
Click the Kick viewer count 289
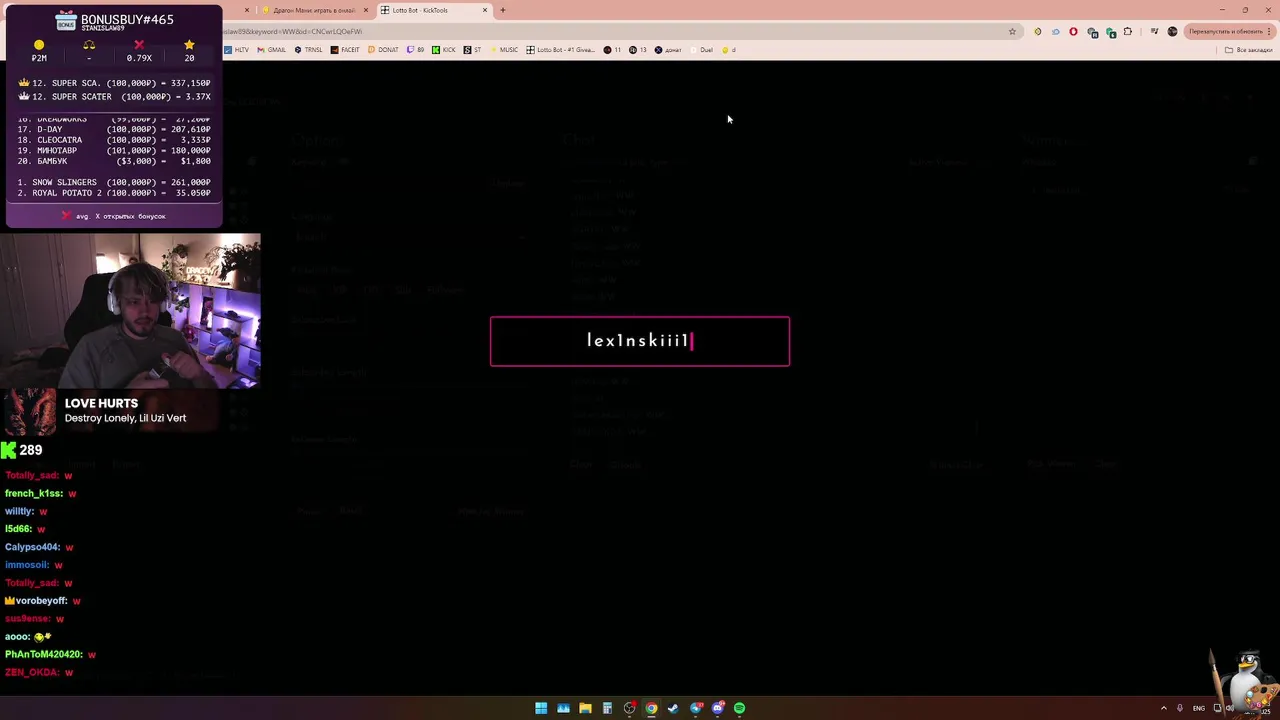coord(31,450)
